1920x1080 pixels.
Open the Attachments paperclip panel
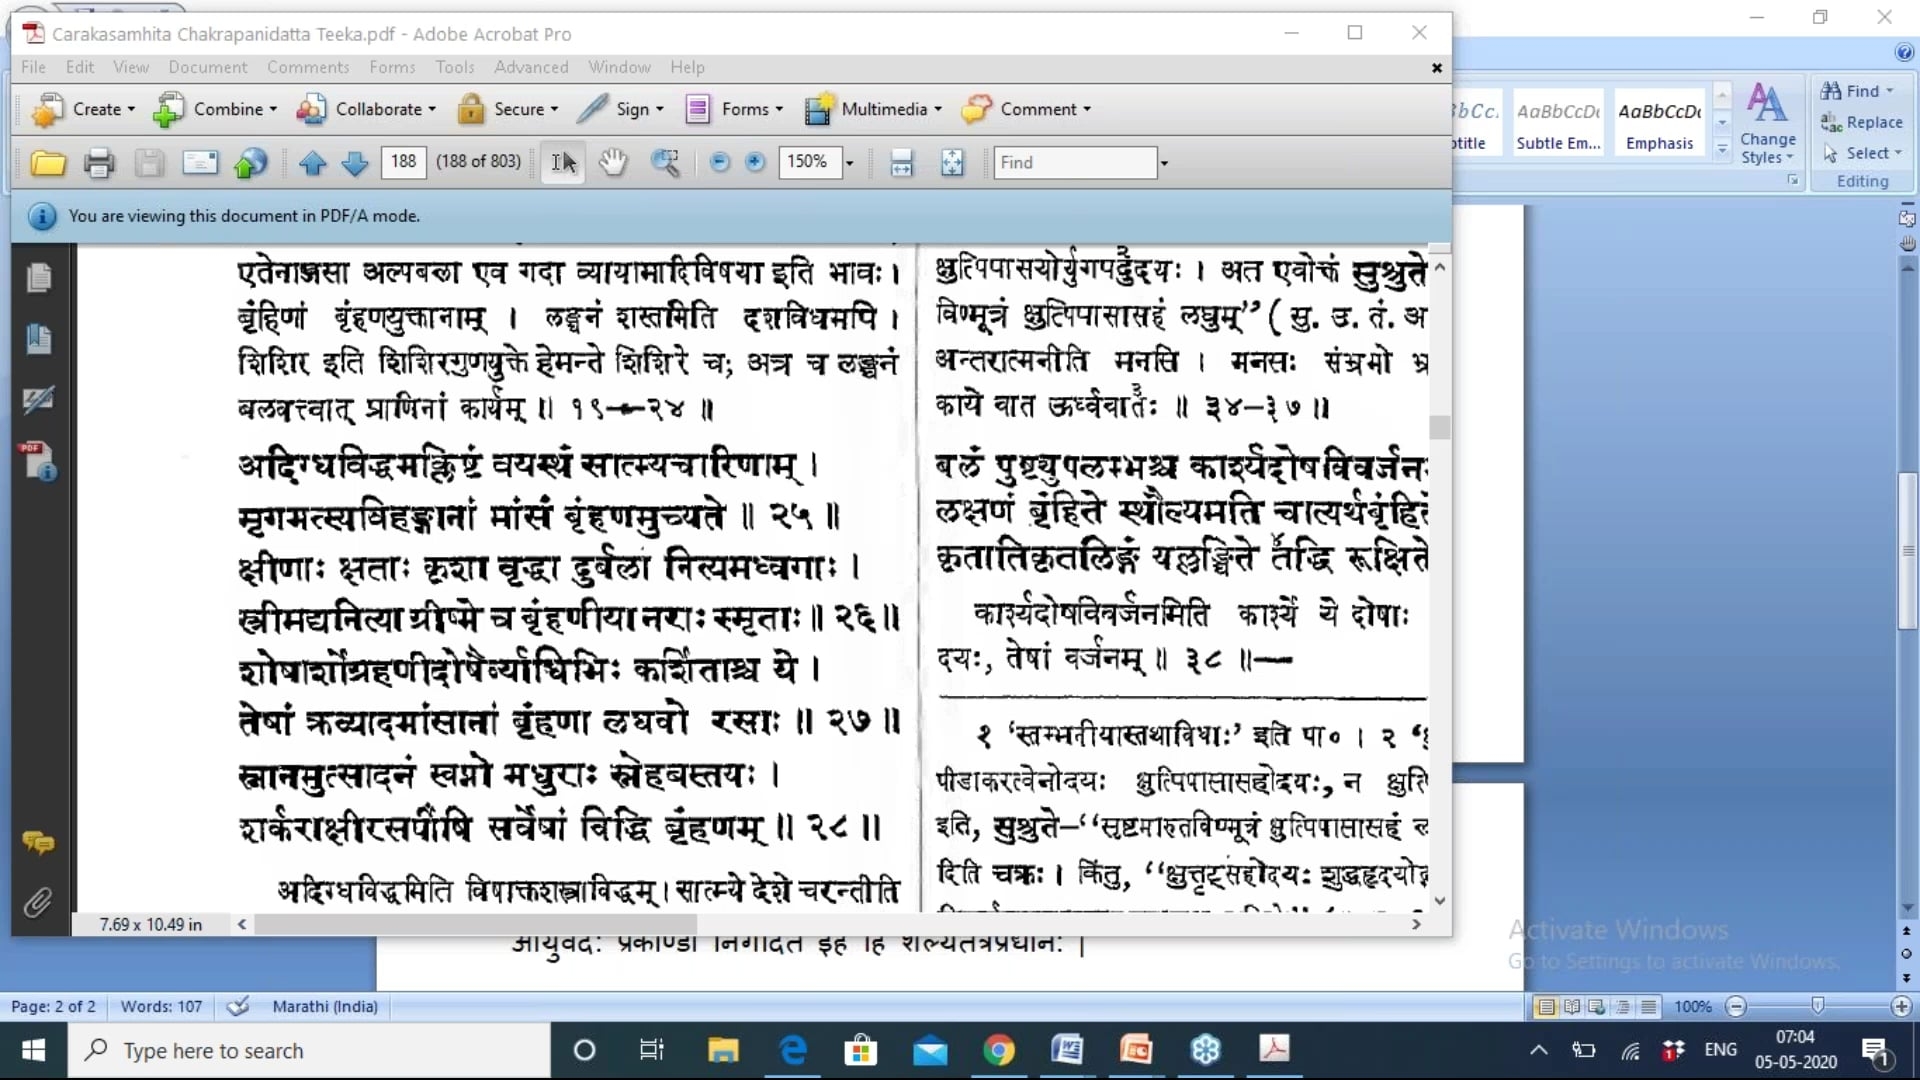(x=38, y=903)
